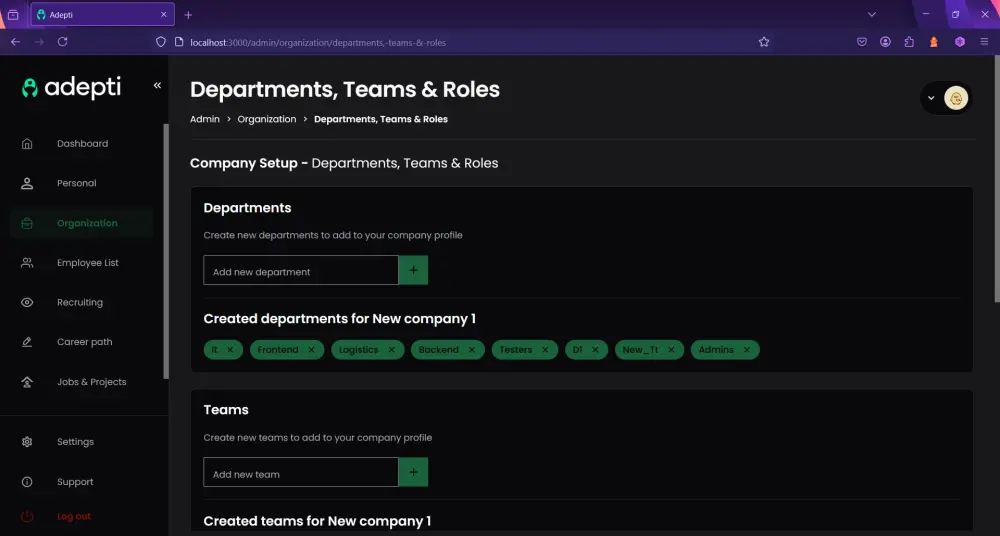
Task: Close the Adepti browser tab
Action: (163, 15)
